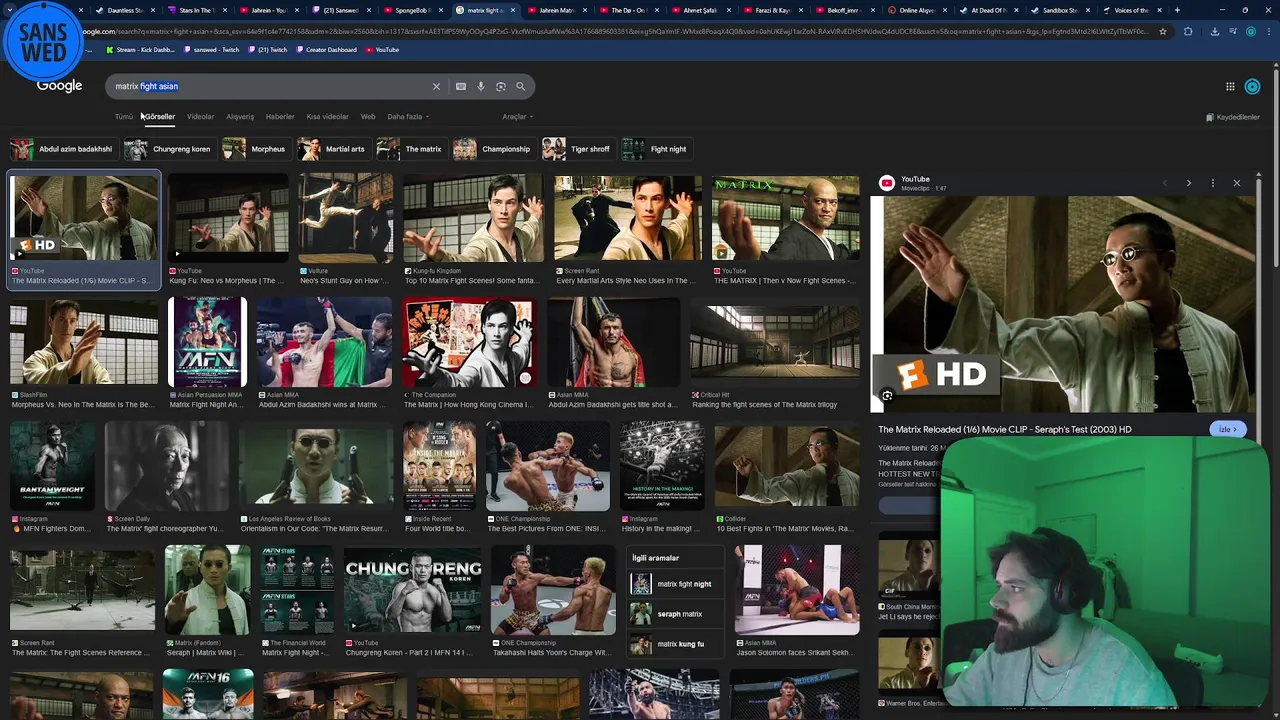Filter by Fight night chip
Image resolution: width=1280 pixels, height=720 pixels.
pyautogui.click(x=655, y=149)
